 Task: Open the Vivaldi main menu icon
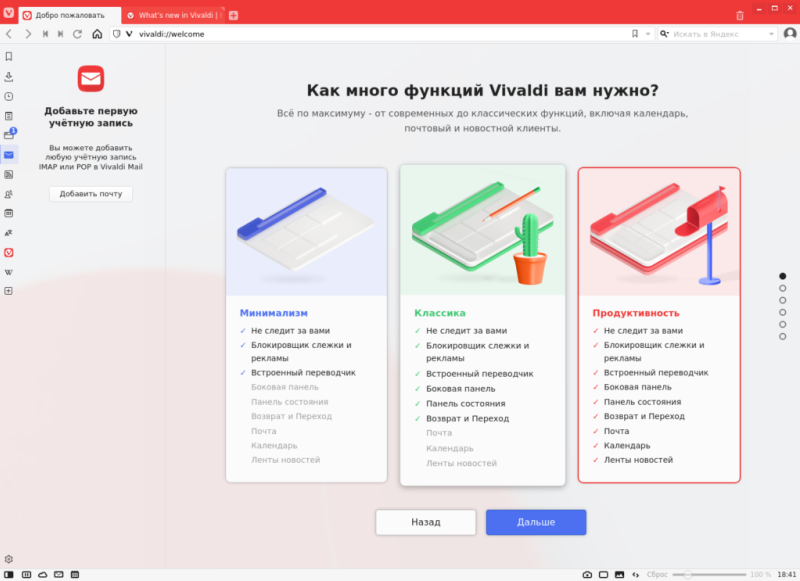pyautogui.click(x=9, y=12)
